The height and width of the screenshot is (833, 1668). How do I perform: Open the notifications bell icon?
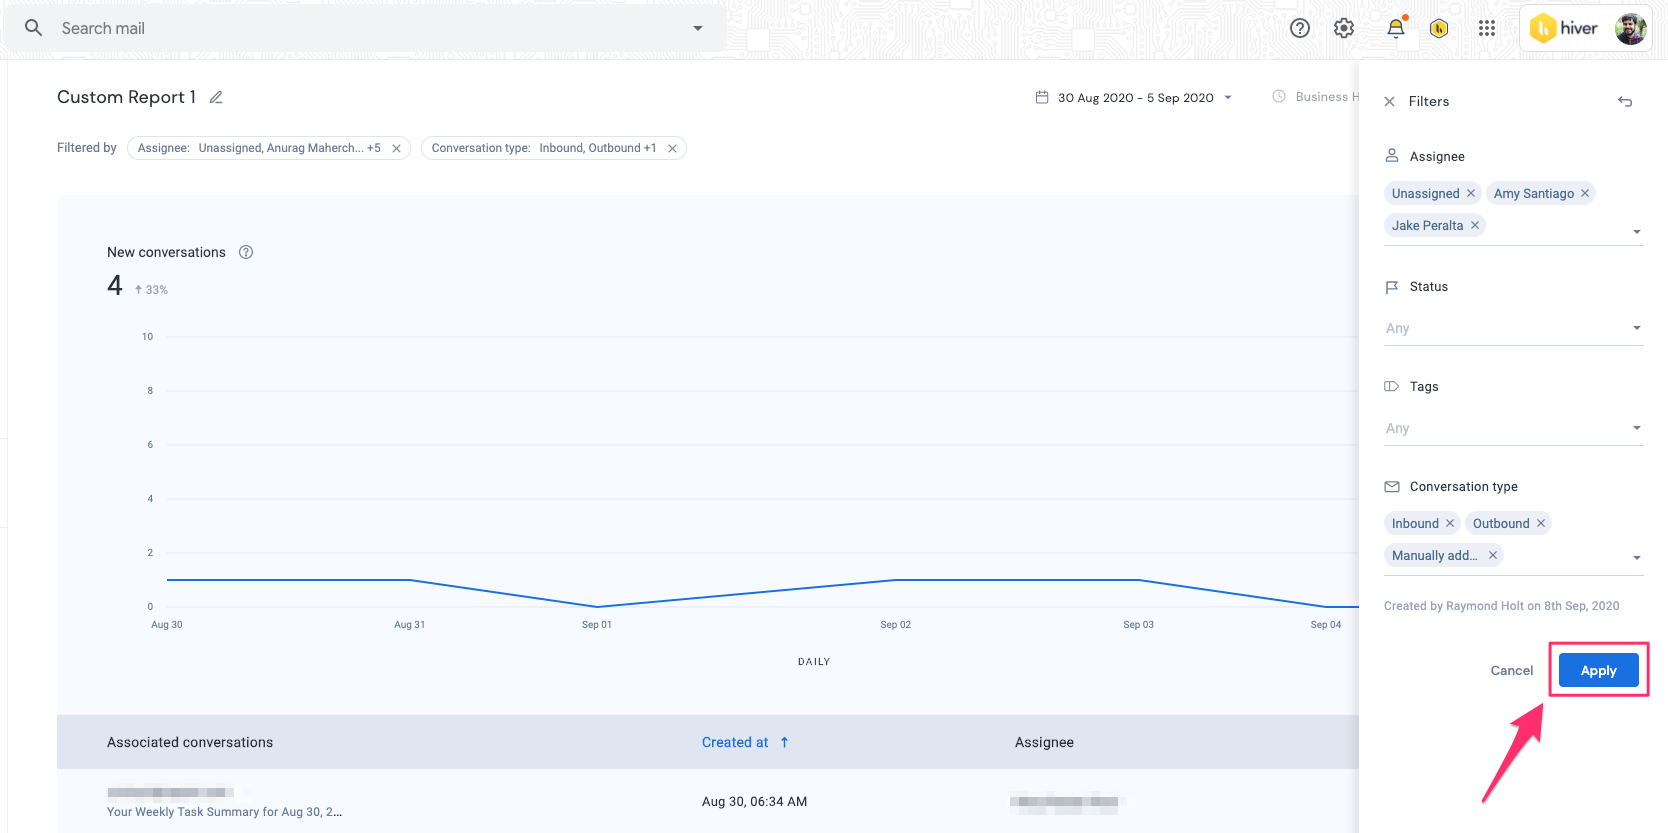1396,28
